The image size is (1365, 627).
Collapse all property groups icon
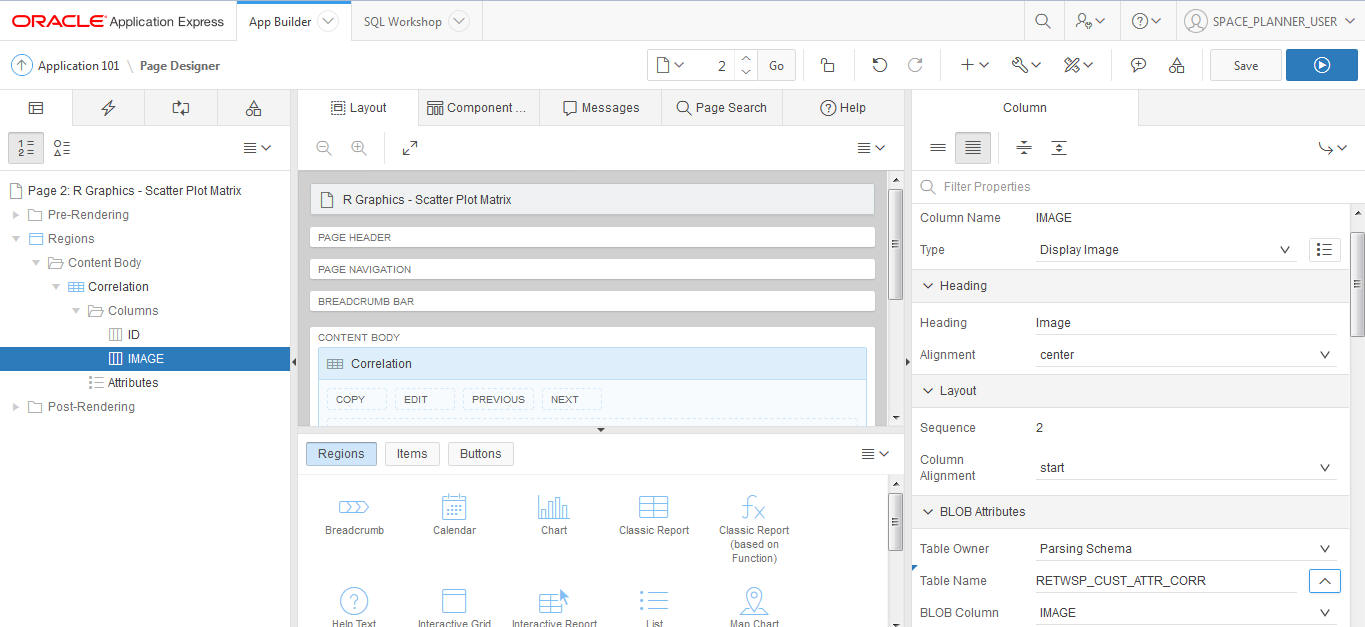tap(1024, 148)
